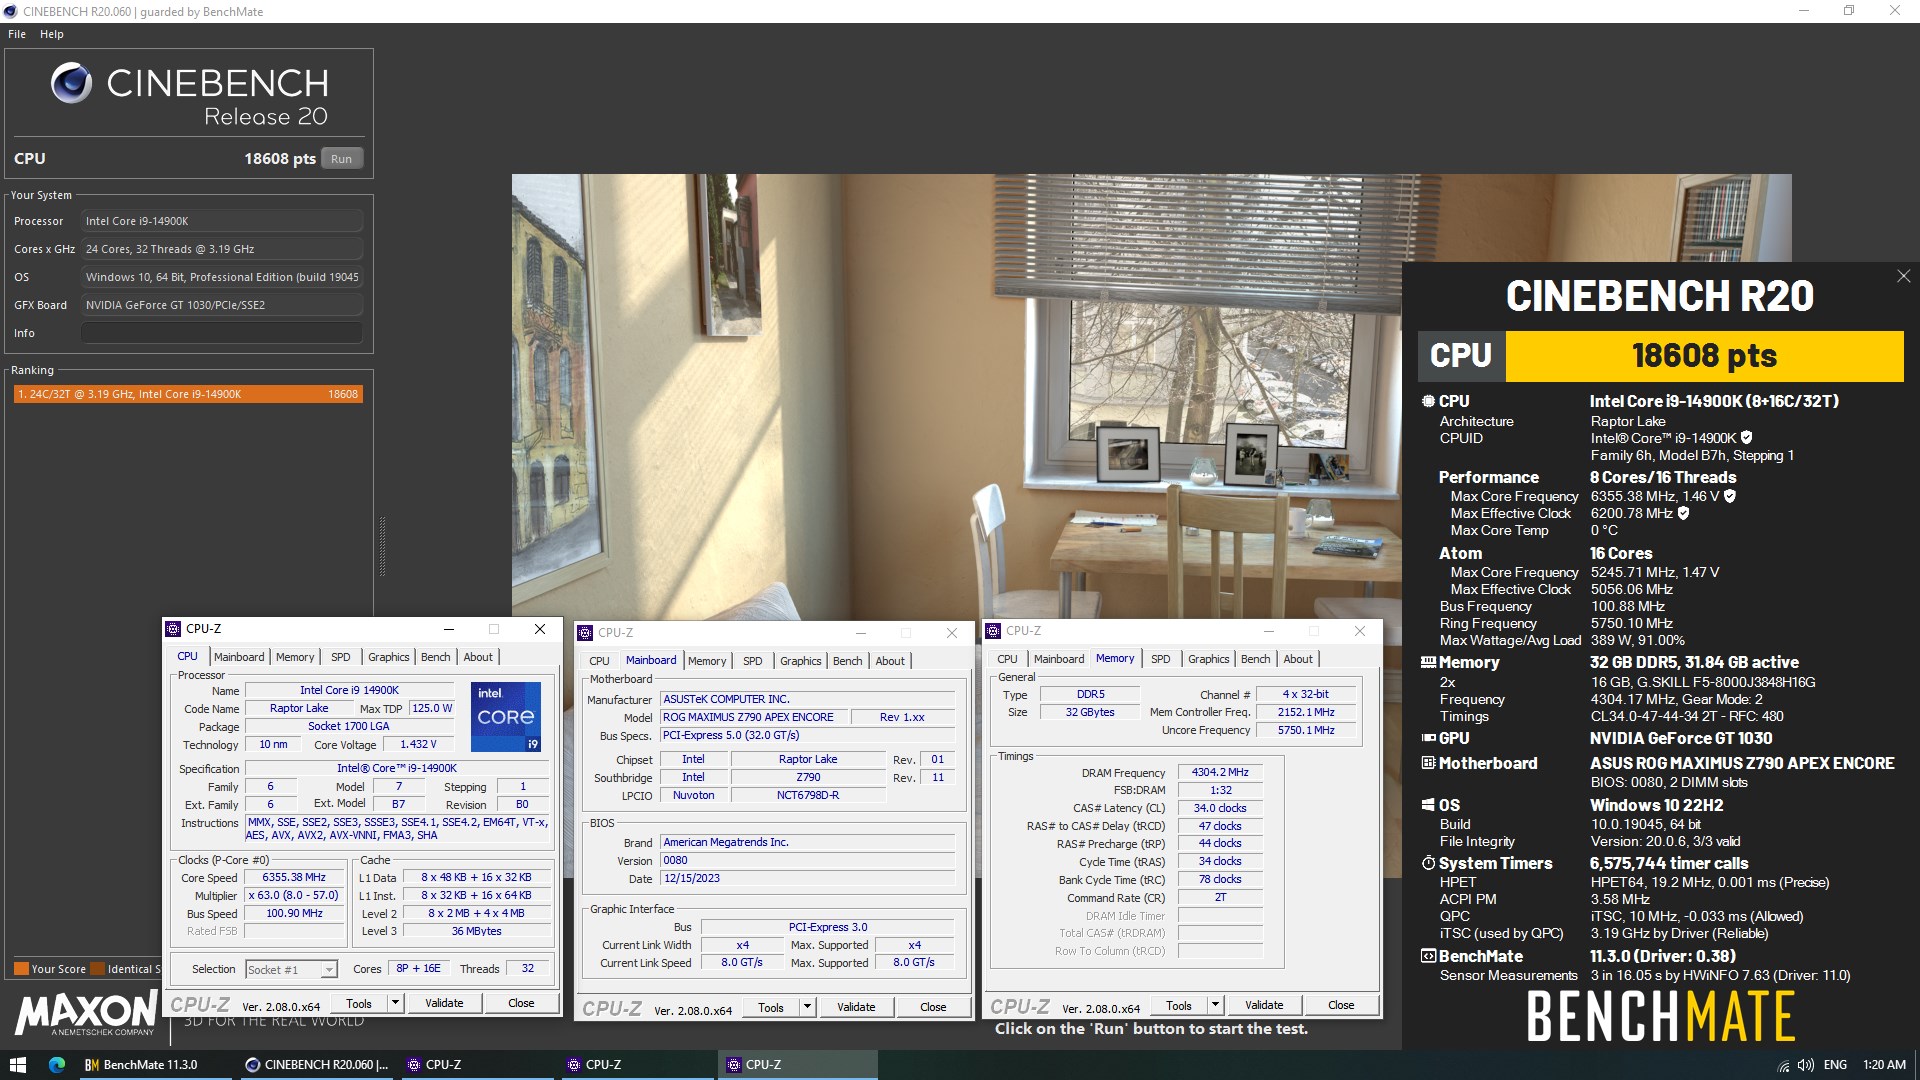Click verified shield beside Max Effective Clock 6200.78

[1683, 513]
